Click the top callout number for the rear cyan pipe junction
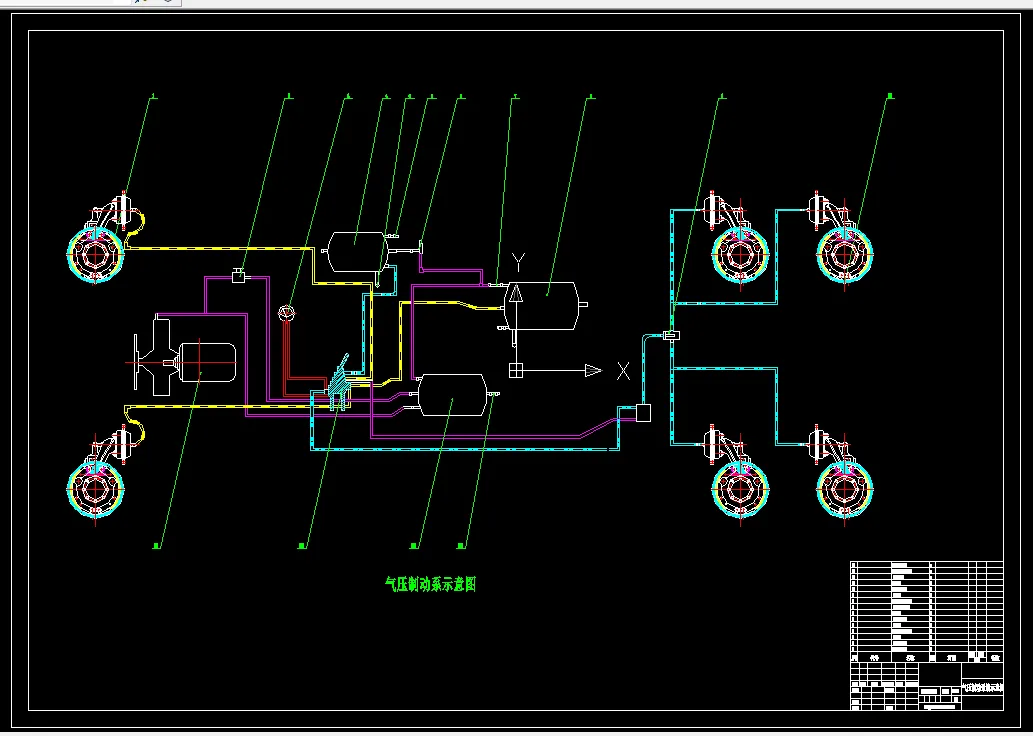This screenshot has height=736, width=1033. coord(723,98)
